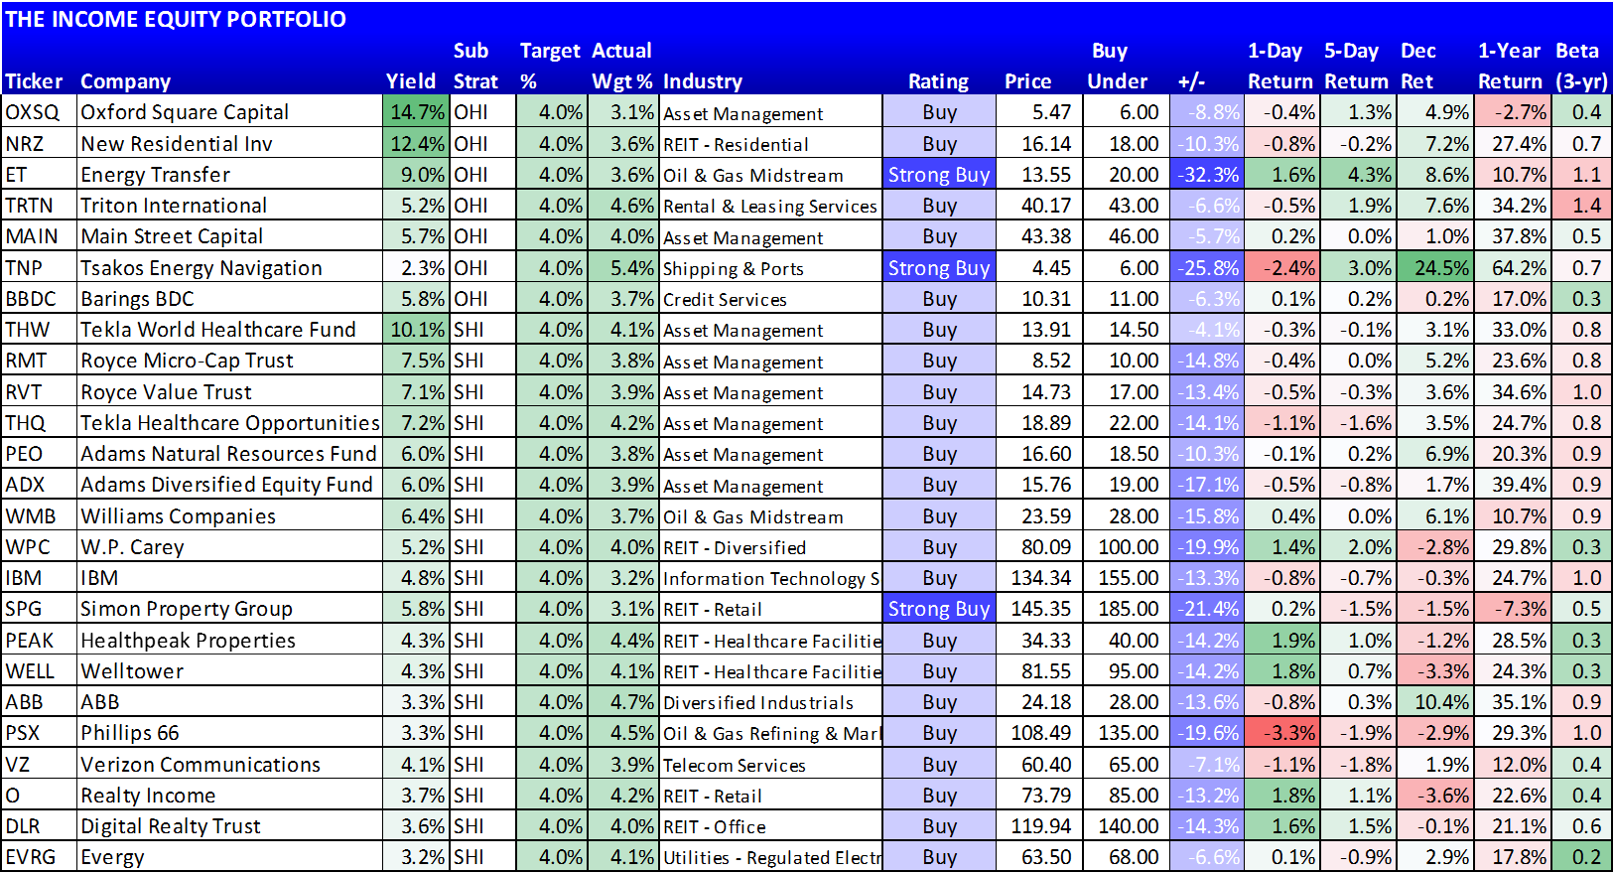Select the EVRG ticker cell

(x=40, y=857)
